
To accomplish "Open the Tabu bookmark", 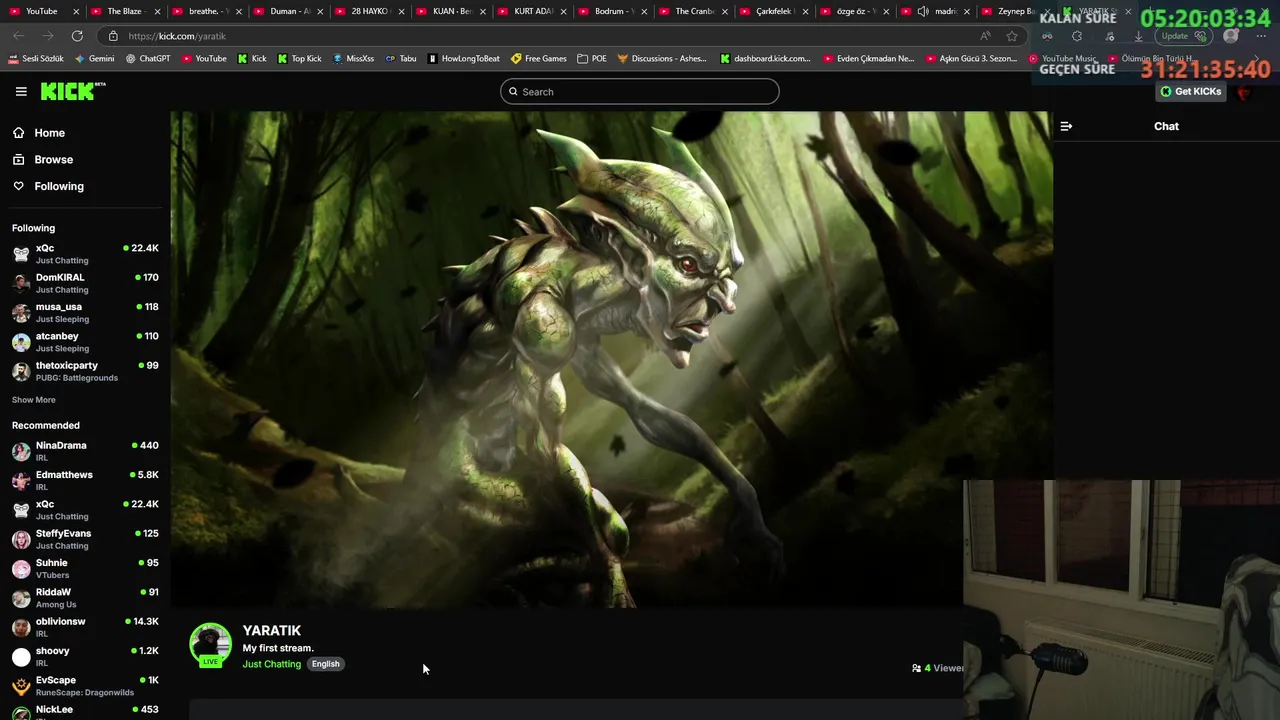I will click(x=401, y=59).
